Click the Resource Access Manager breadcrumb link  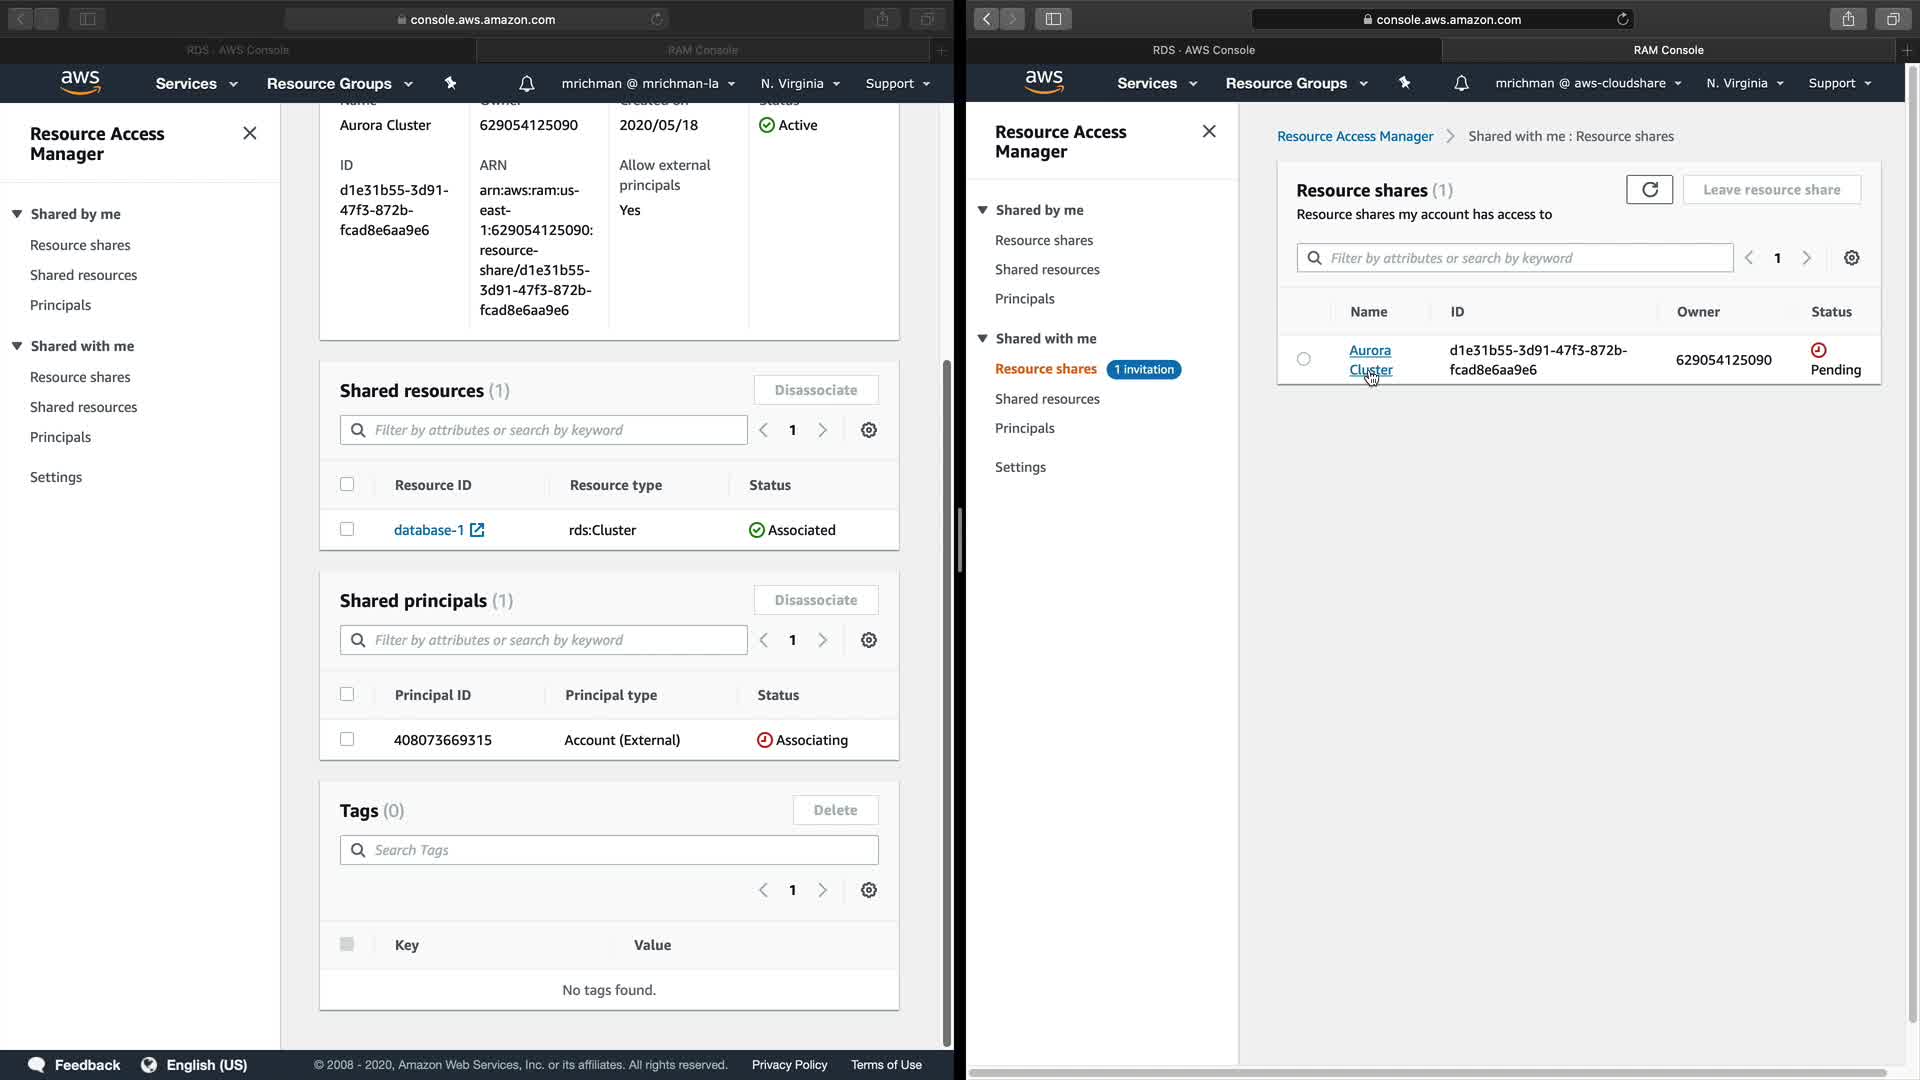[1354, 136]
